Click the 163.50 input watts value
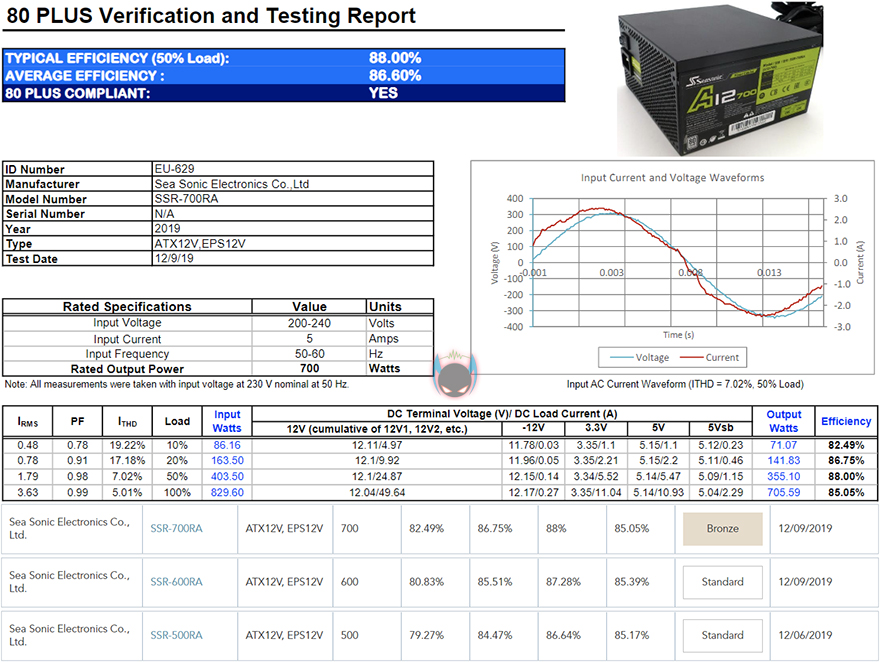The image size is (880, 662). 227,460
